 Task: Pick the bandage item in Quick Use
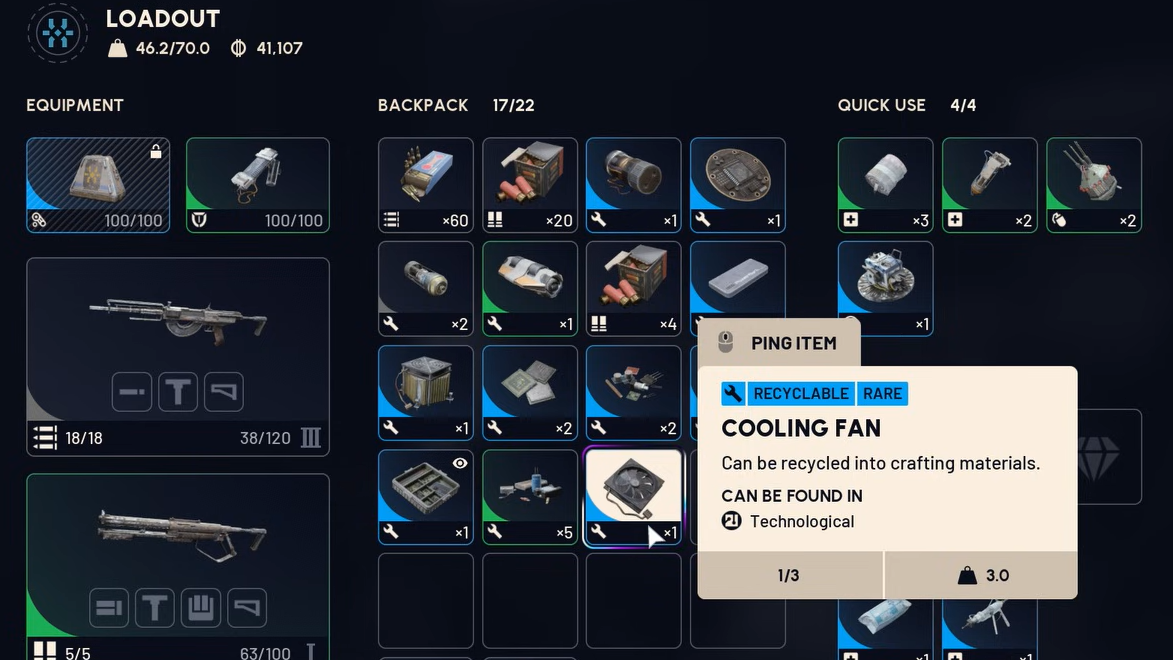[x=886, y=185]
